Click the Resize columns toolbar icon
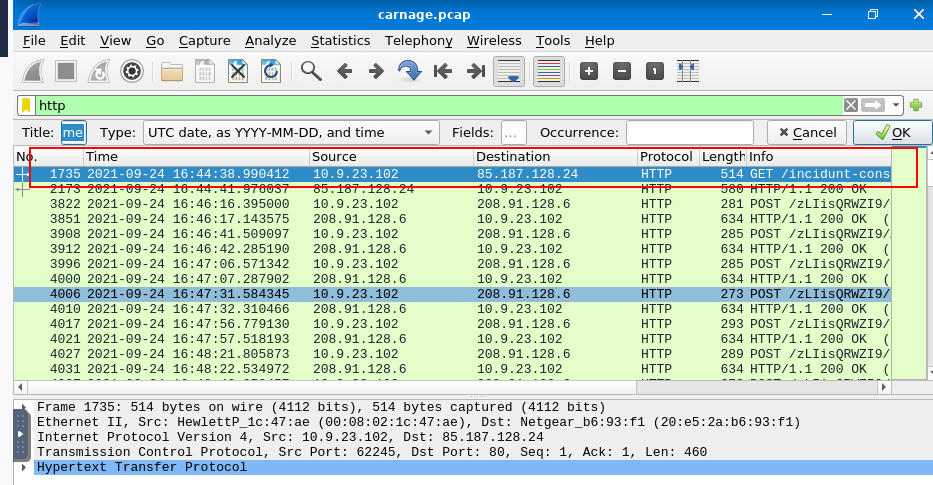The height and width of the screenshot is (485, 933). tap(687, 71)
